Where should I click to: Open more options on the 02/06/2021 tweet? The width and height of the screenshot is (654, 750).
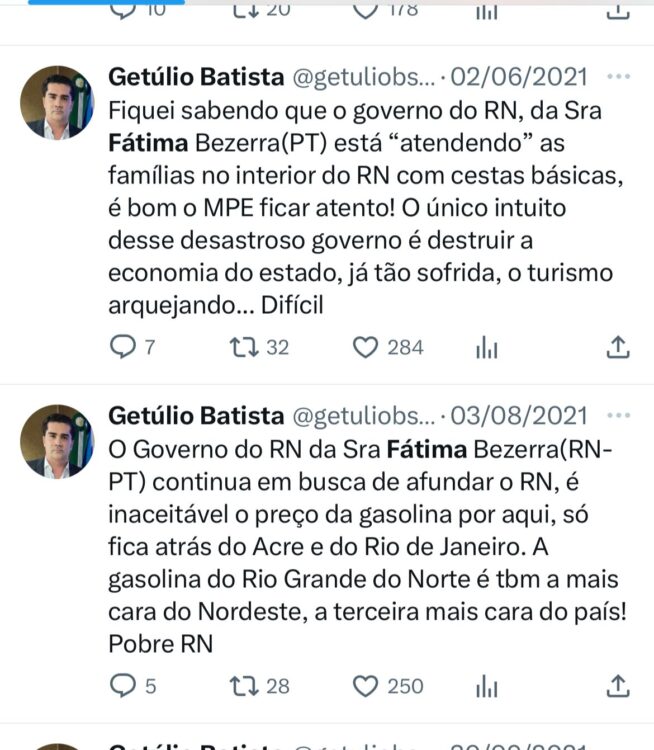(620, 77)
